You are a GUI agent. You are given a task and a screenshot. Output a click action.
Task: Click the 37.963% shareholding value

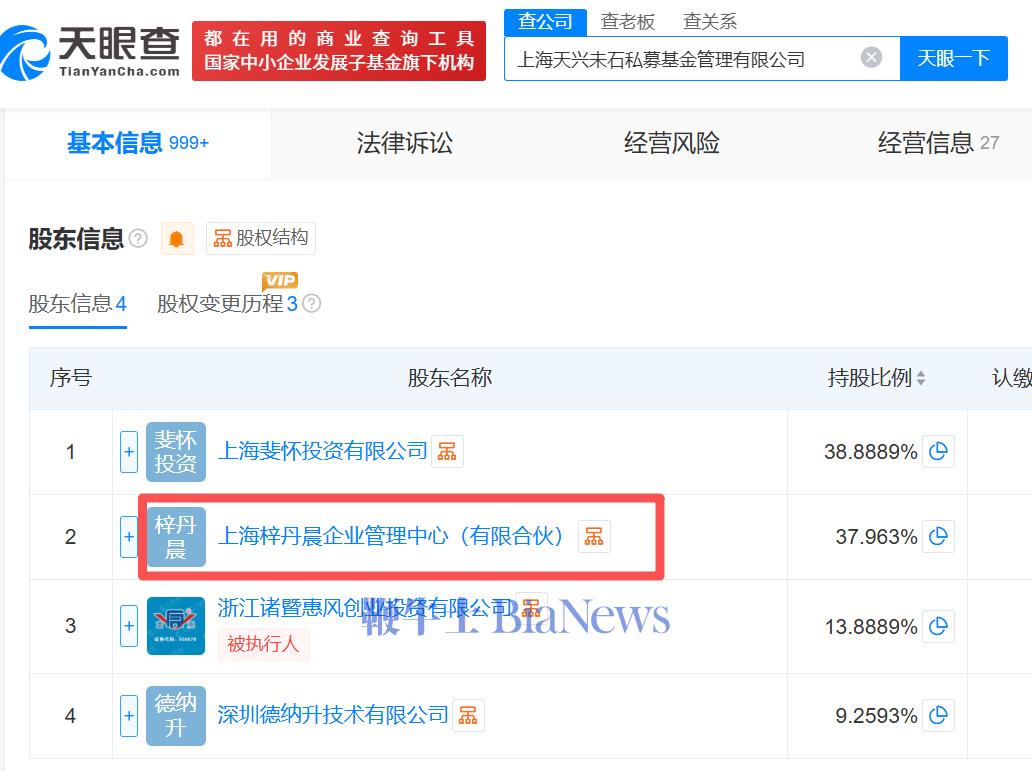(876, 537)
